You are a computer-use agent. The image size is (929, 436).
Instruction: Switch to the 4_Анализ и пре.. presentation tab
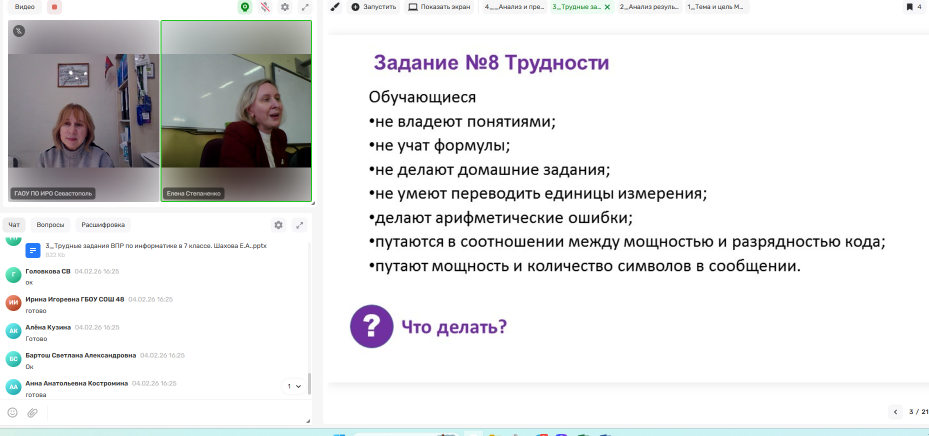pos(512,6)
